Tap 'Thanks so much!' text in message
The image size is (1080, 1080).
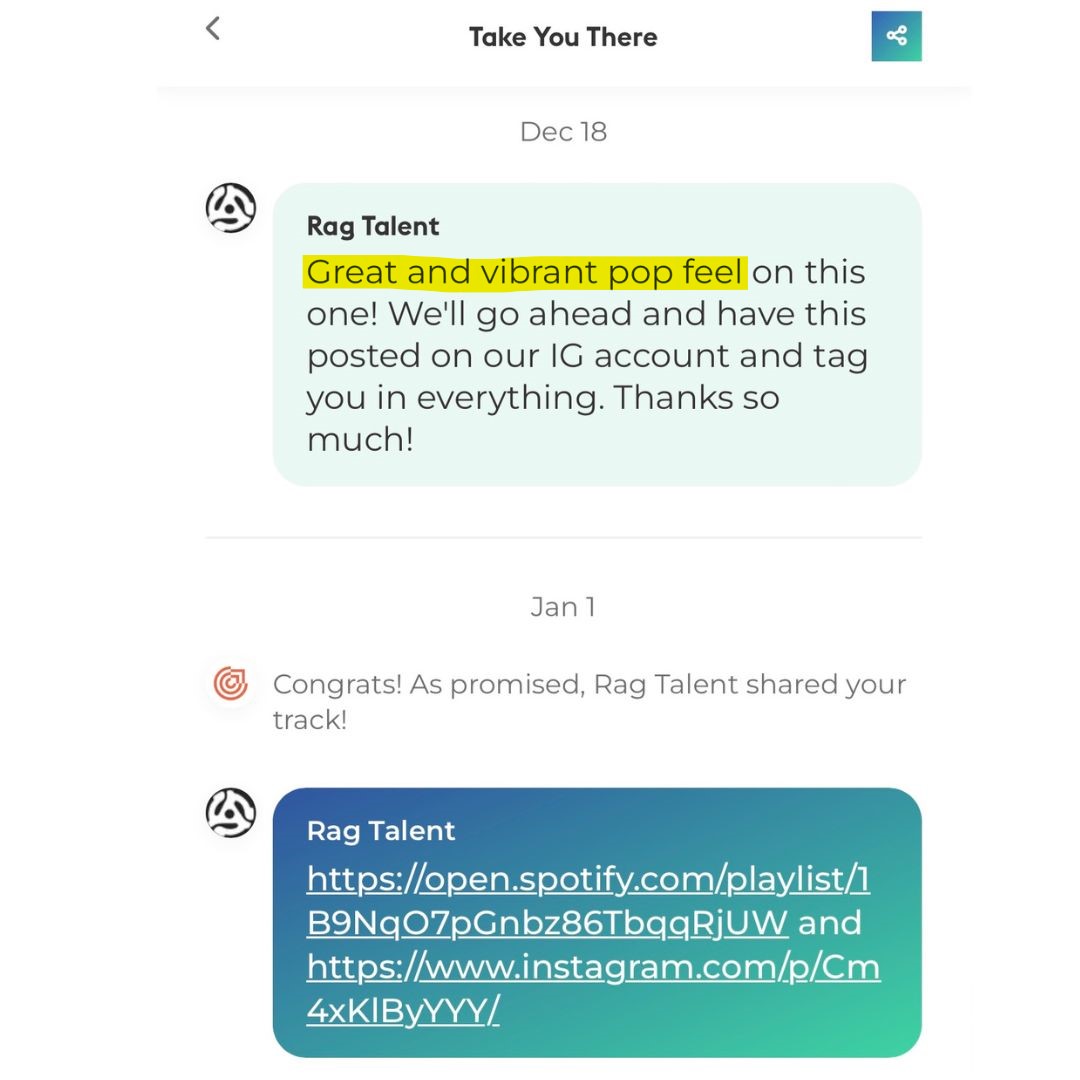(543, 418)
